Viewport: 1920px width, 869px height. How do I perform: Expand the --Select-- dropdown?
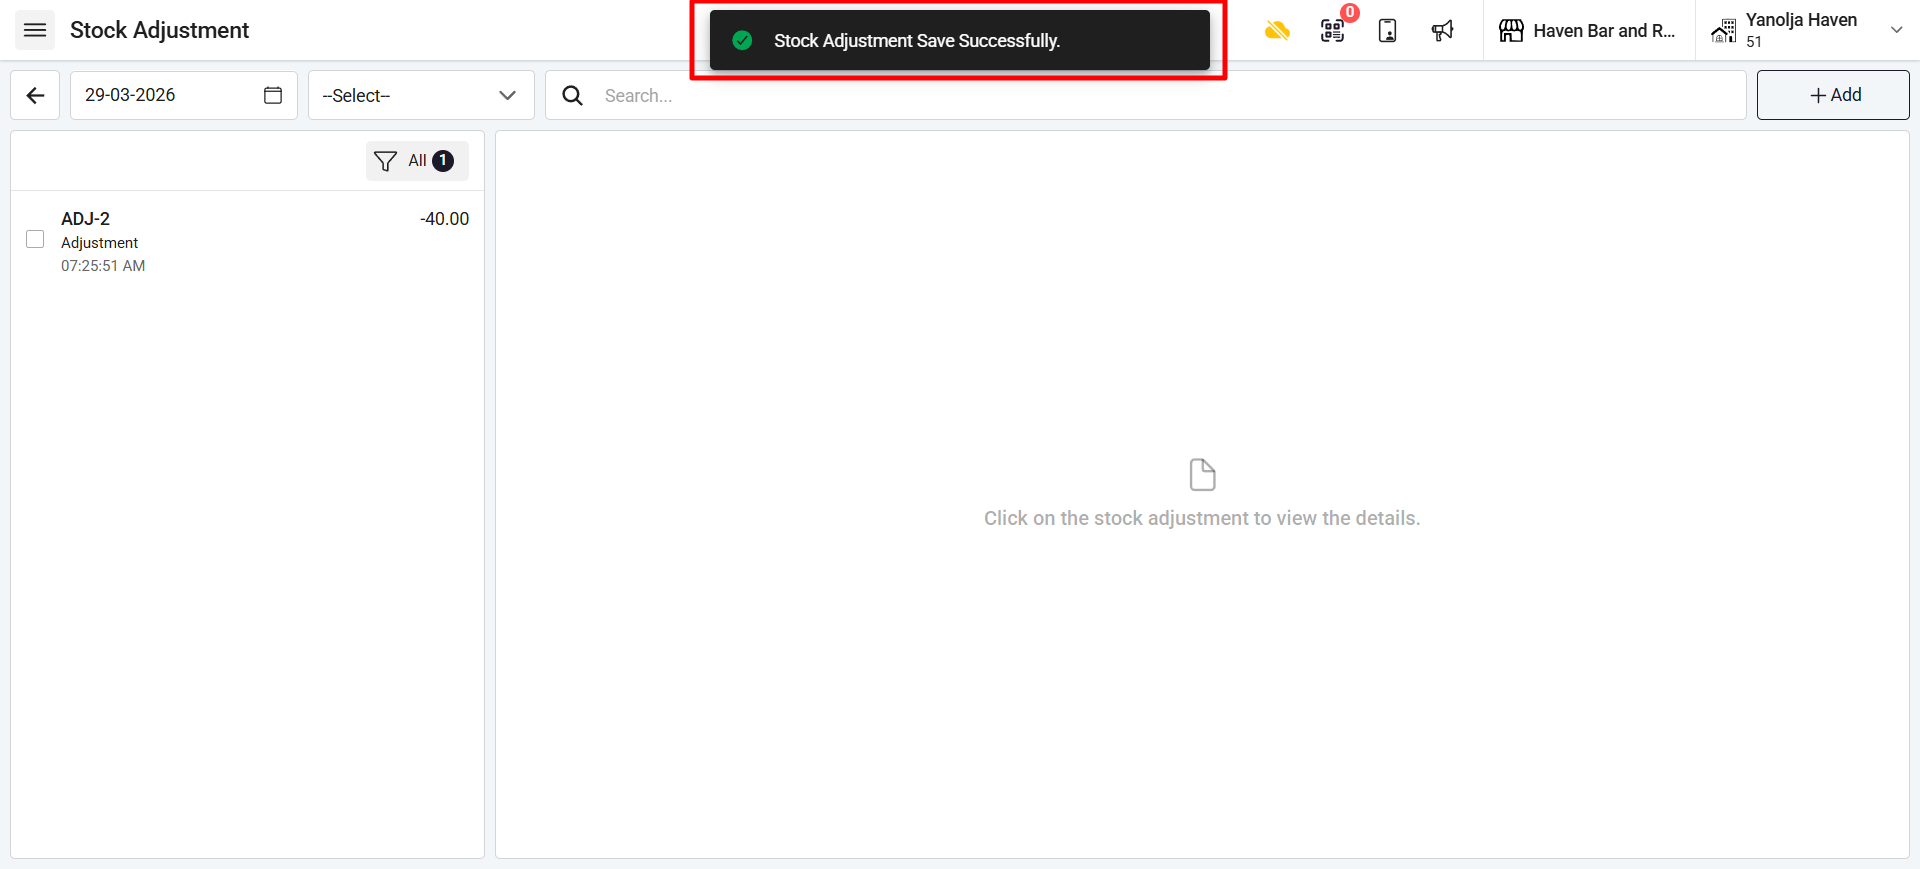421,95
